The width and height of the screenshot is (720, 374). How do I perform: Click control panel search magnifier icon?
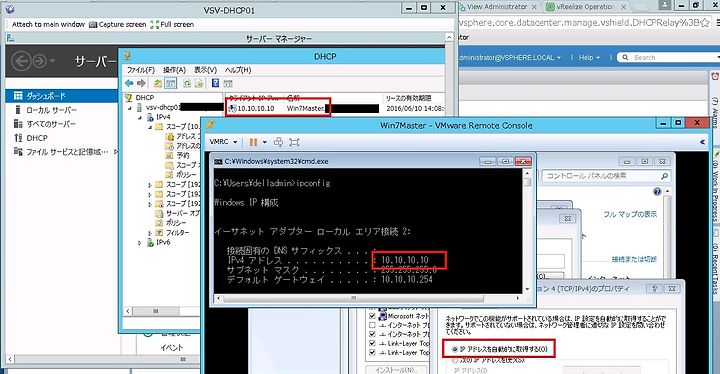[664, 176]
